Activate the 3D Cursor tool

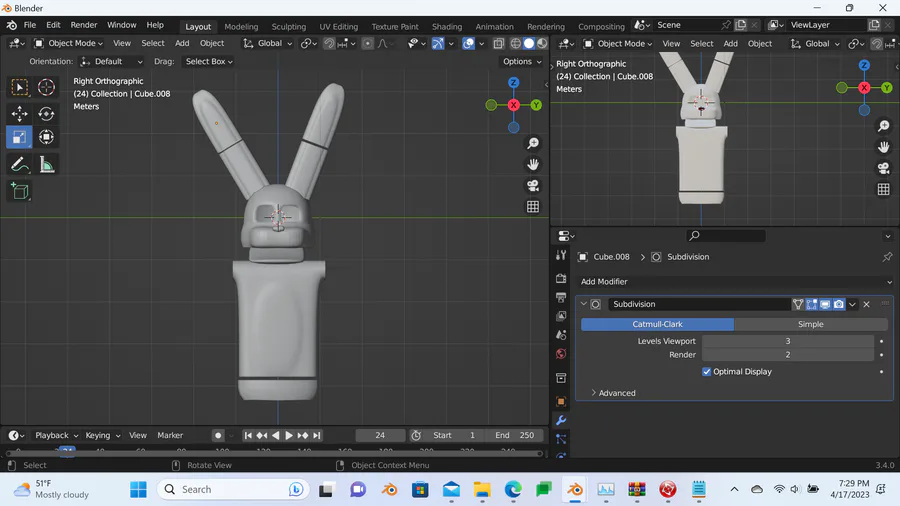(46, 88)
